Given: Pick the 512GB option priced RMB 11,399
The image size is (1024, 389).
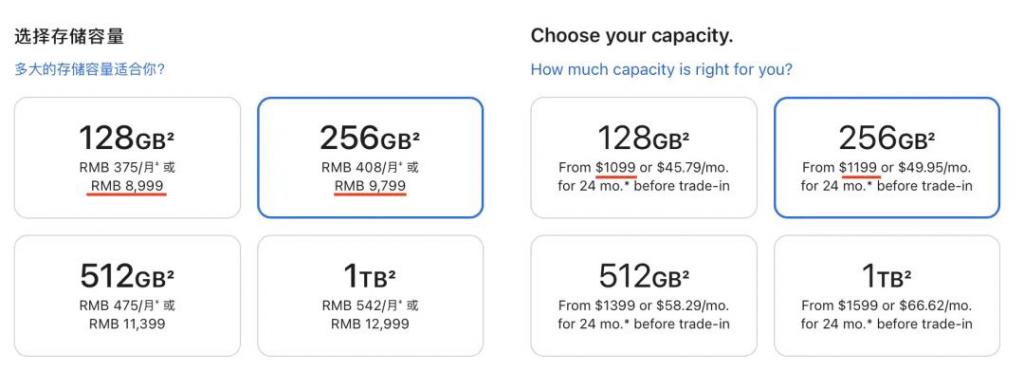Looking at the screenshot, I should coord(127,296).
